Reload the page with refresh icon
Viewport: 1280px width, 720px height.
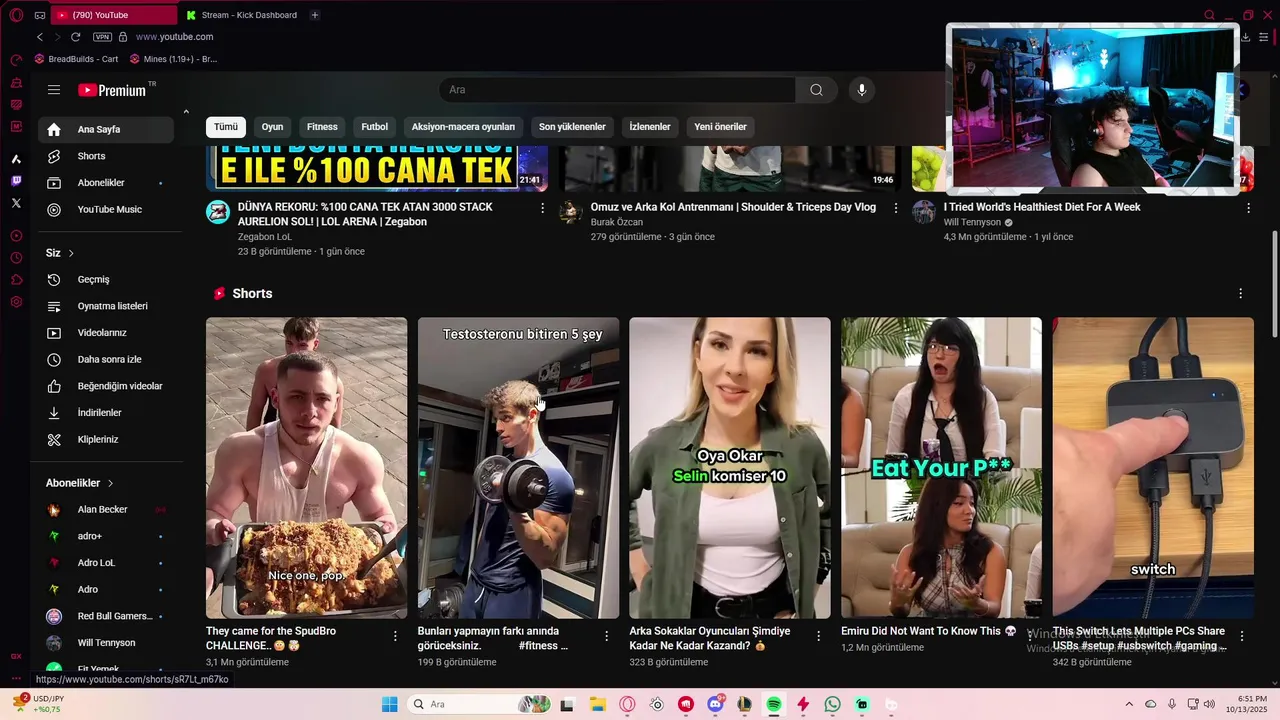pos(75,37)
